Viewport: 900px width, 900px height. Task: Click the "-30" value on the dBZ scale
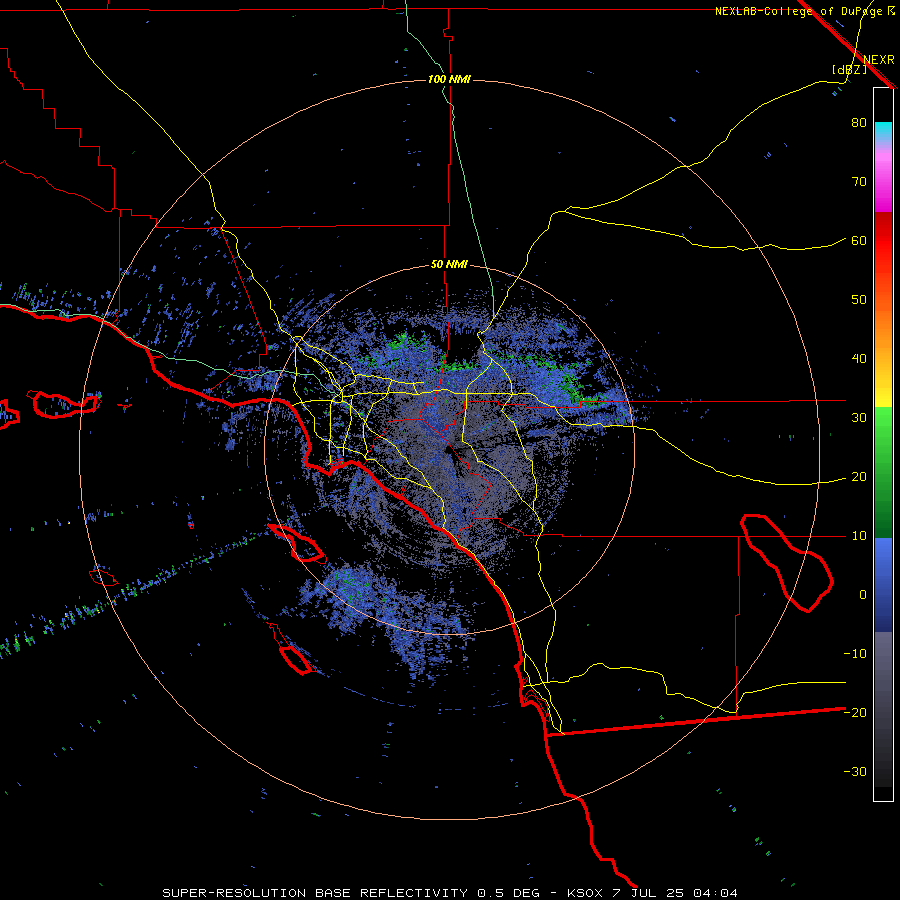point(855,772)
